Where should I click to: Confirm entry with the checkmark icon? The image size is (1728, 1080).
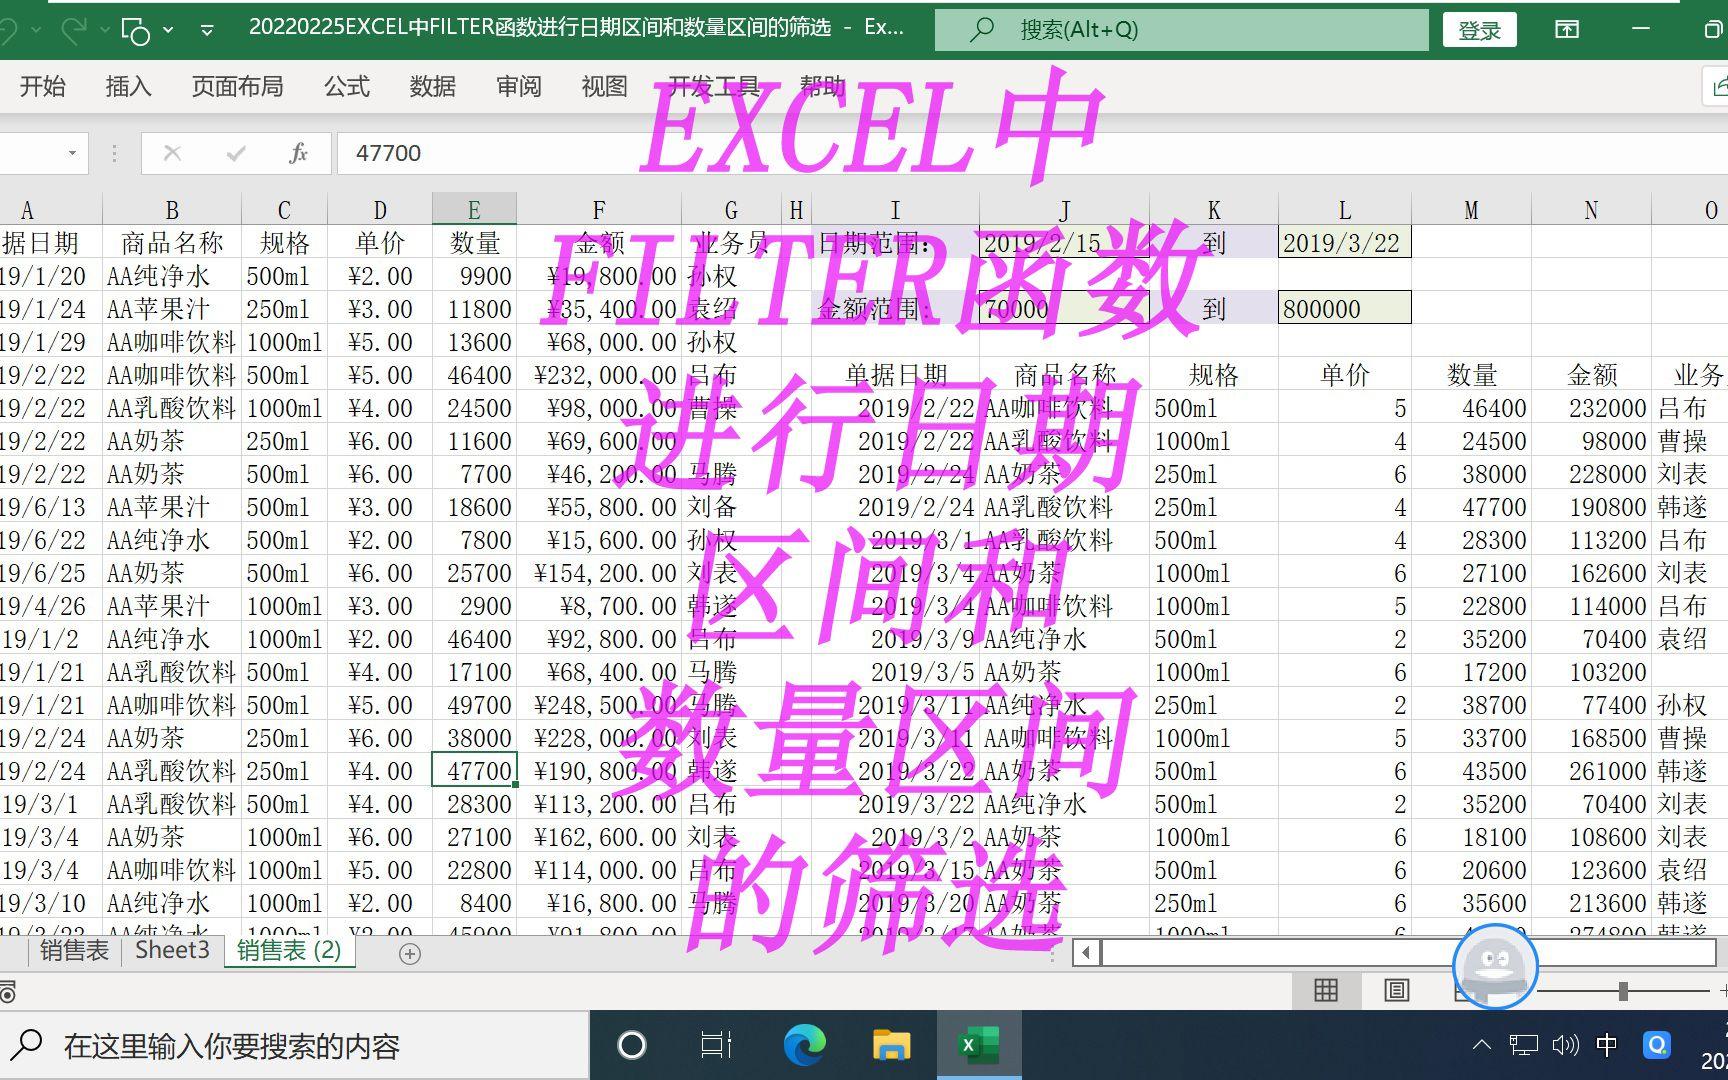(236, 153)
